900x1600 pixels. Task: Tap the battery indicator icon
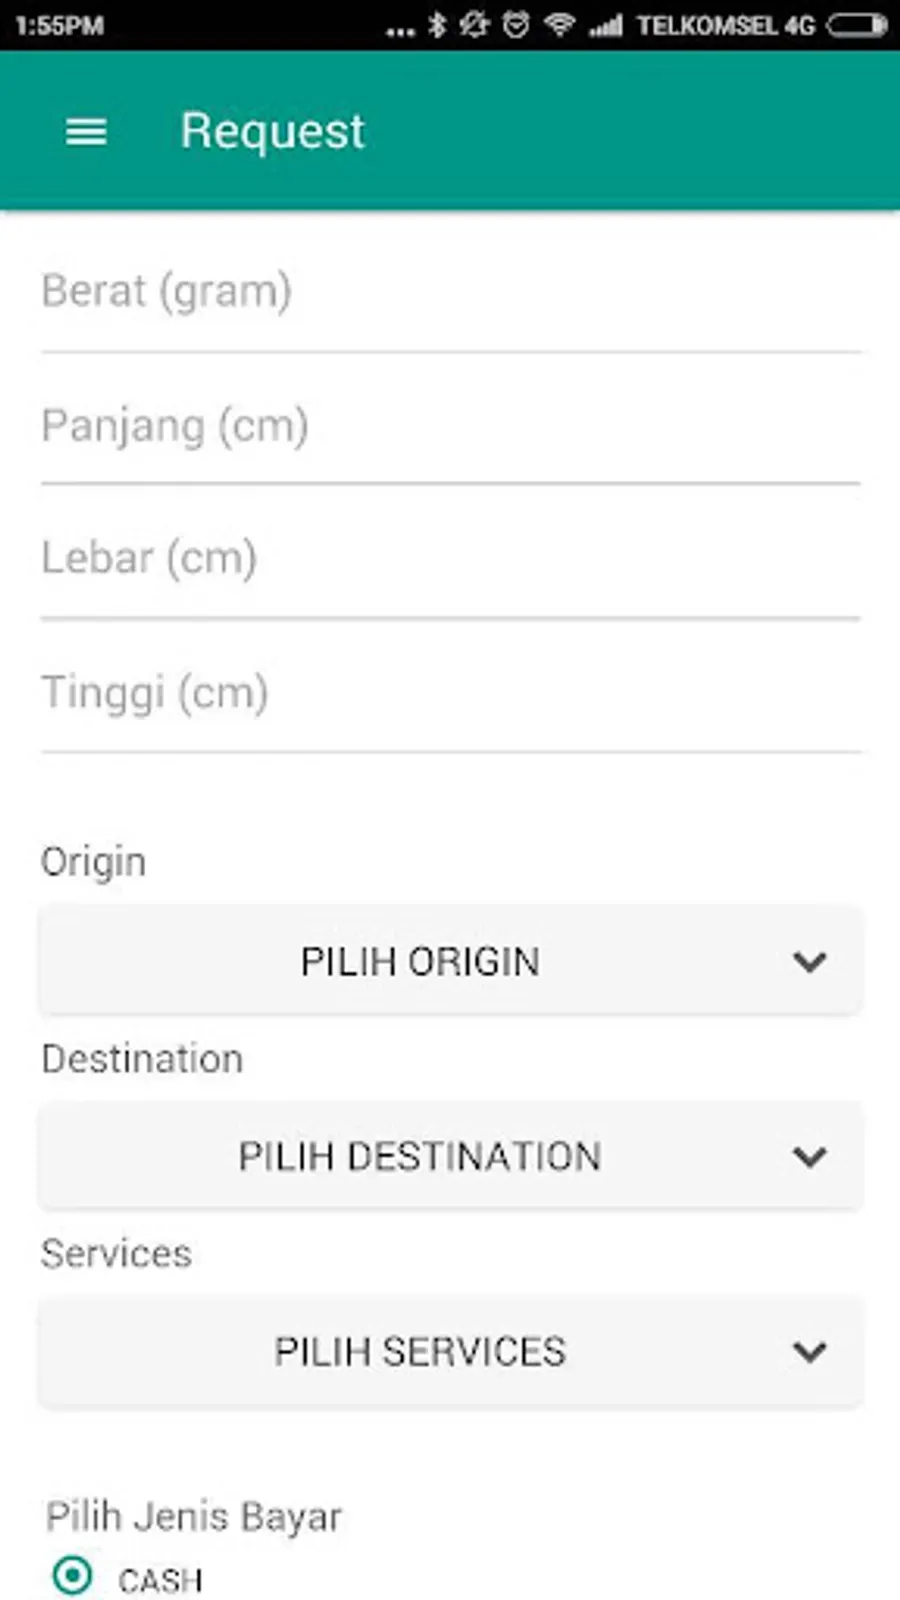(856, 25)
